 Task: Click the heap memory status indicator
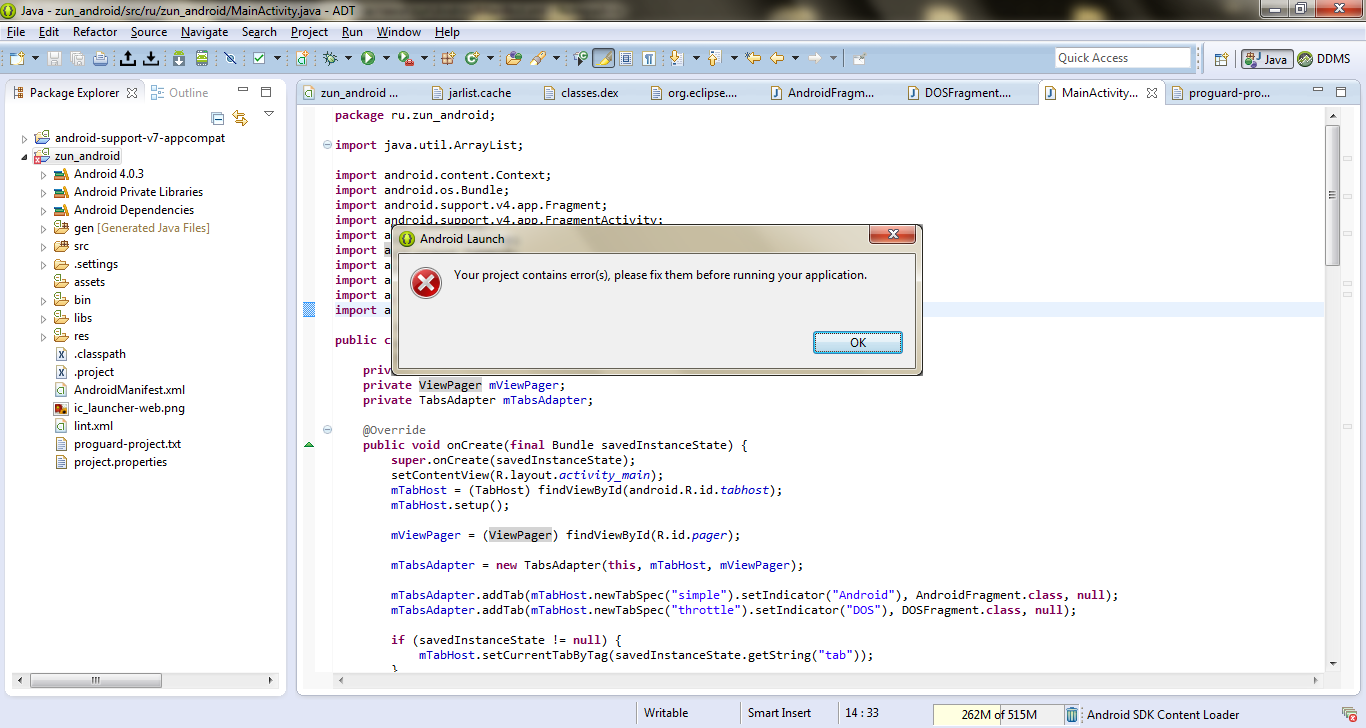point(997,714)
